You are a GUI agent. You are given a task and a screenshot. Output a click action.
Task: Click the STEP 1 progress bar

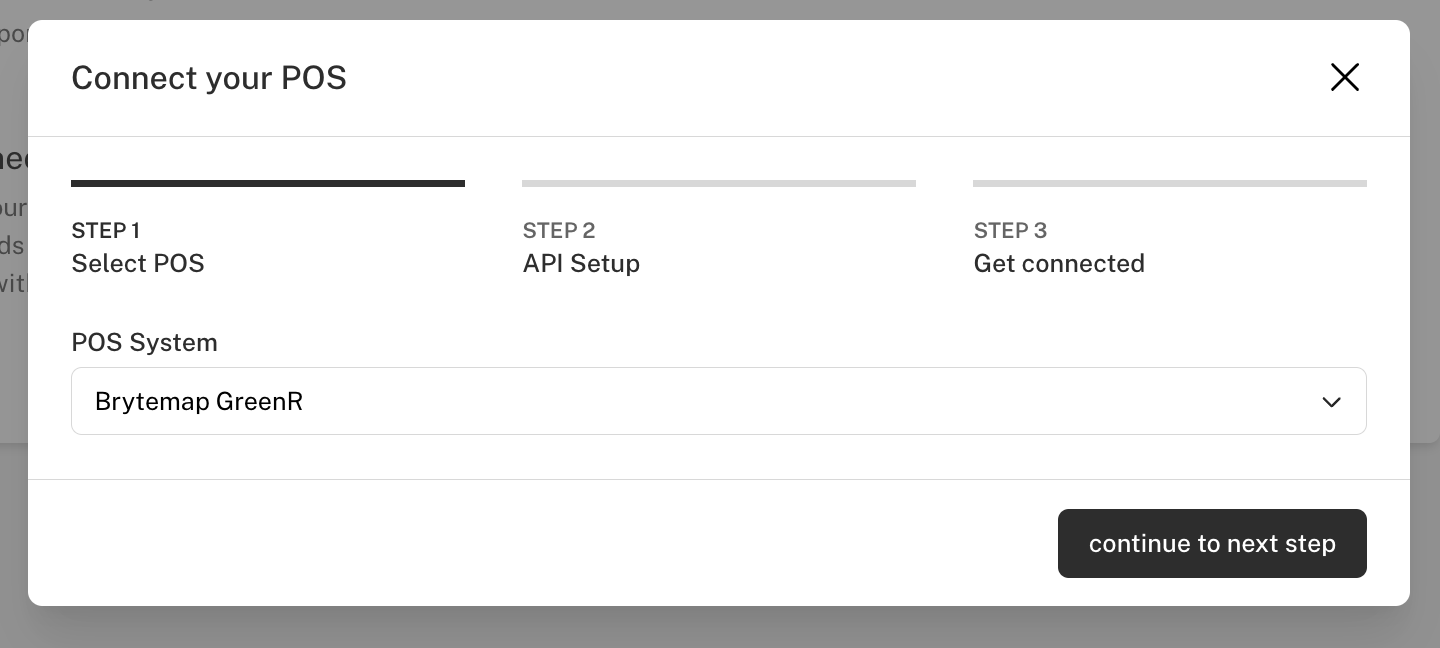coord(268,183)
